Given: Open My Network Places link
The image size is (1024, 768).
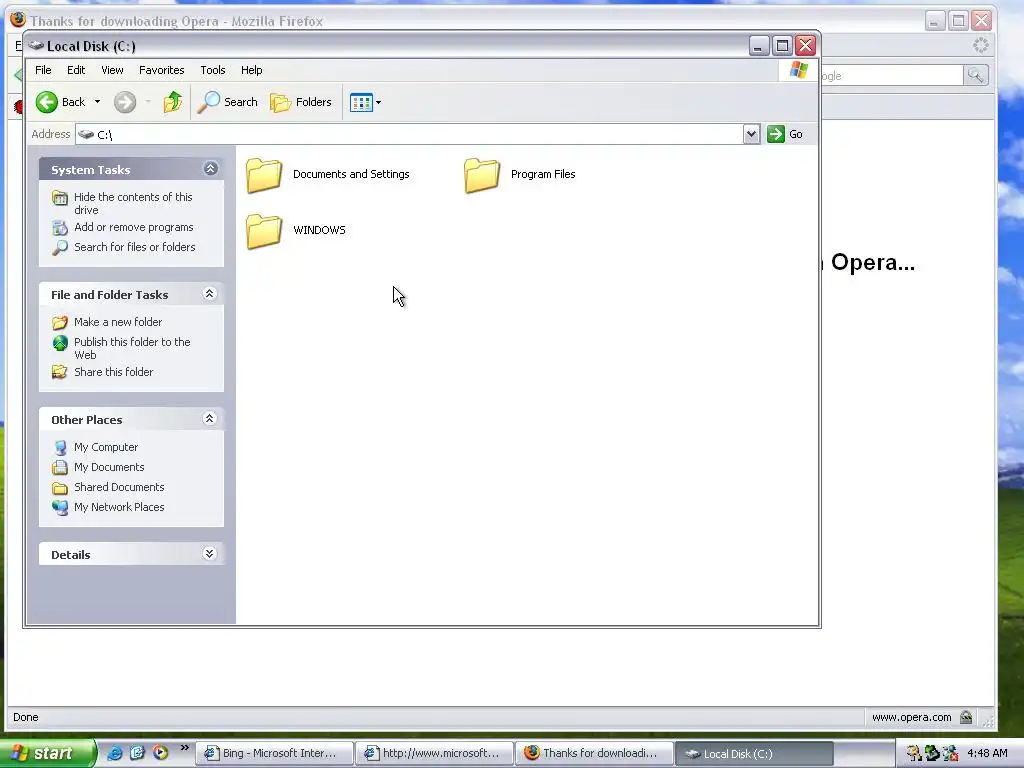Looking at the screenshot, I should pos(119,507).
